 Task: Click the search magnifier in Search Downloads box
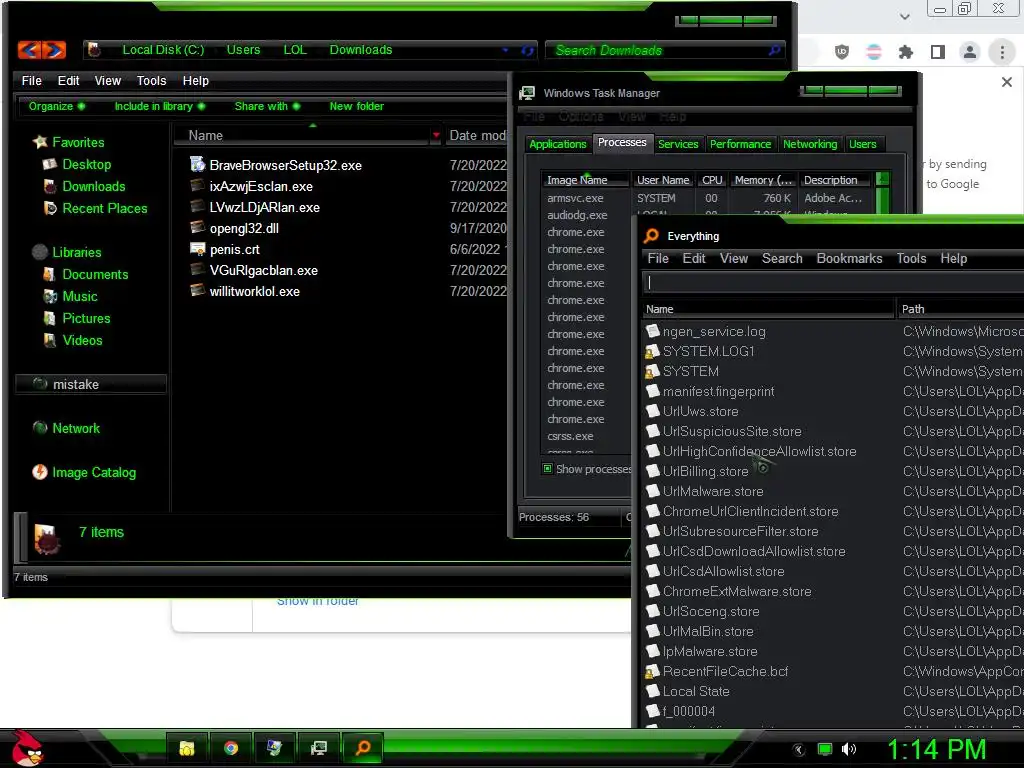(x=775, y=50)
